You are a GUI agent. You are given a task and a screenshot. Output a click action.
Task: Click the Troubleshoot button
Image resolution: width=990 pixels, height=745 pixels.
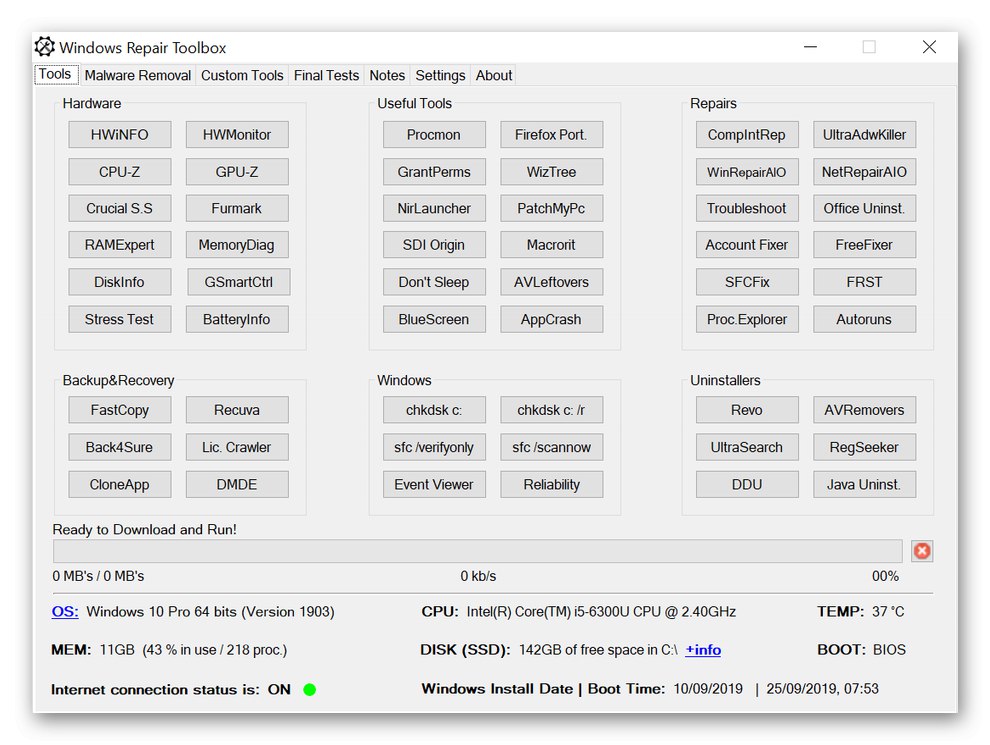tap(747, 208)
